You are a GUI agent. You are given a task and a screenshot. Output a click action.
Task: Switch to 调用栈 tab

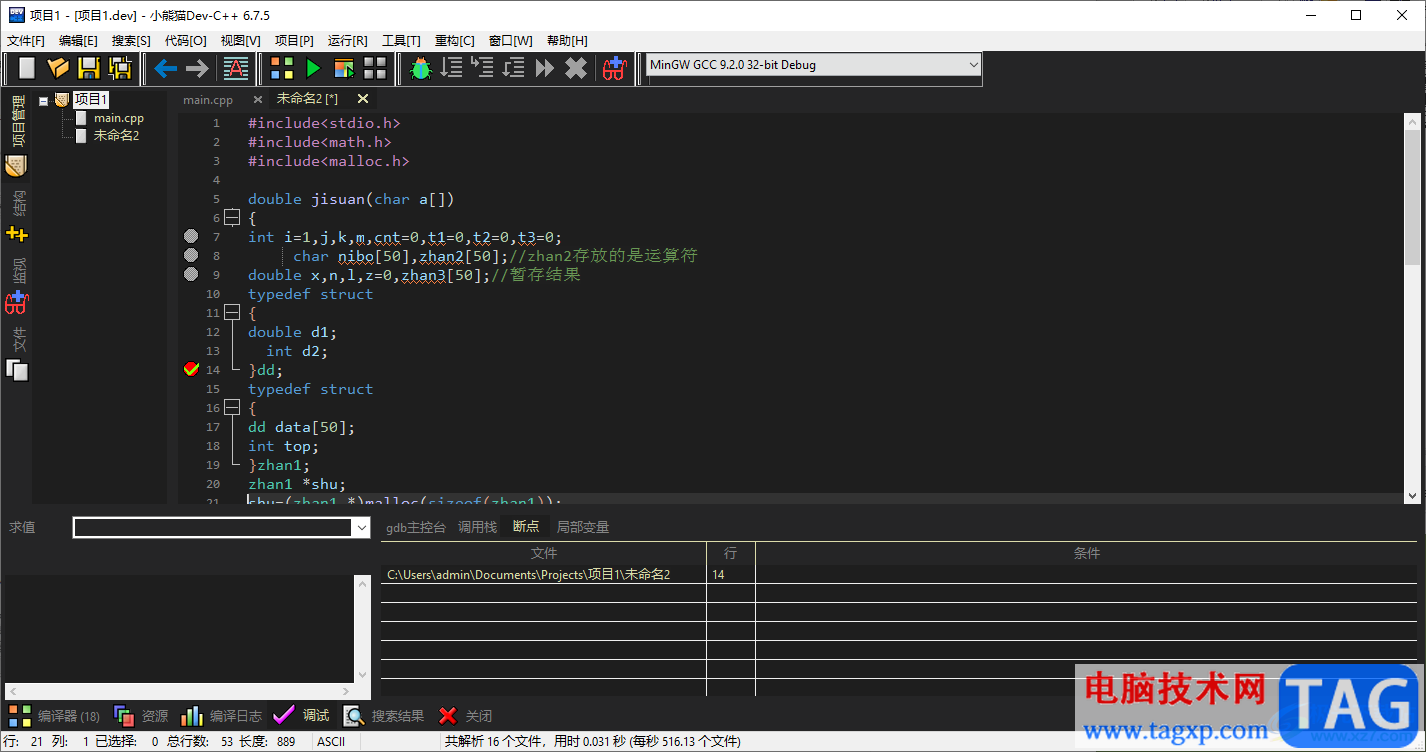(x=477, y=526)
